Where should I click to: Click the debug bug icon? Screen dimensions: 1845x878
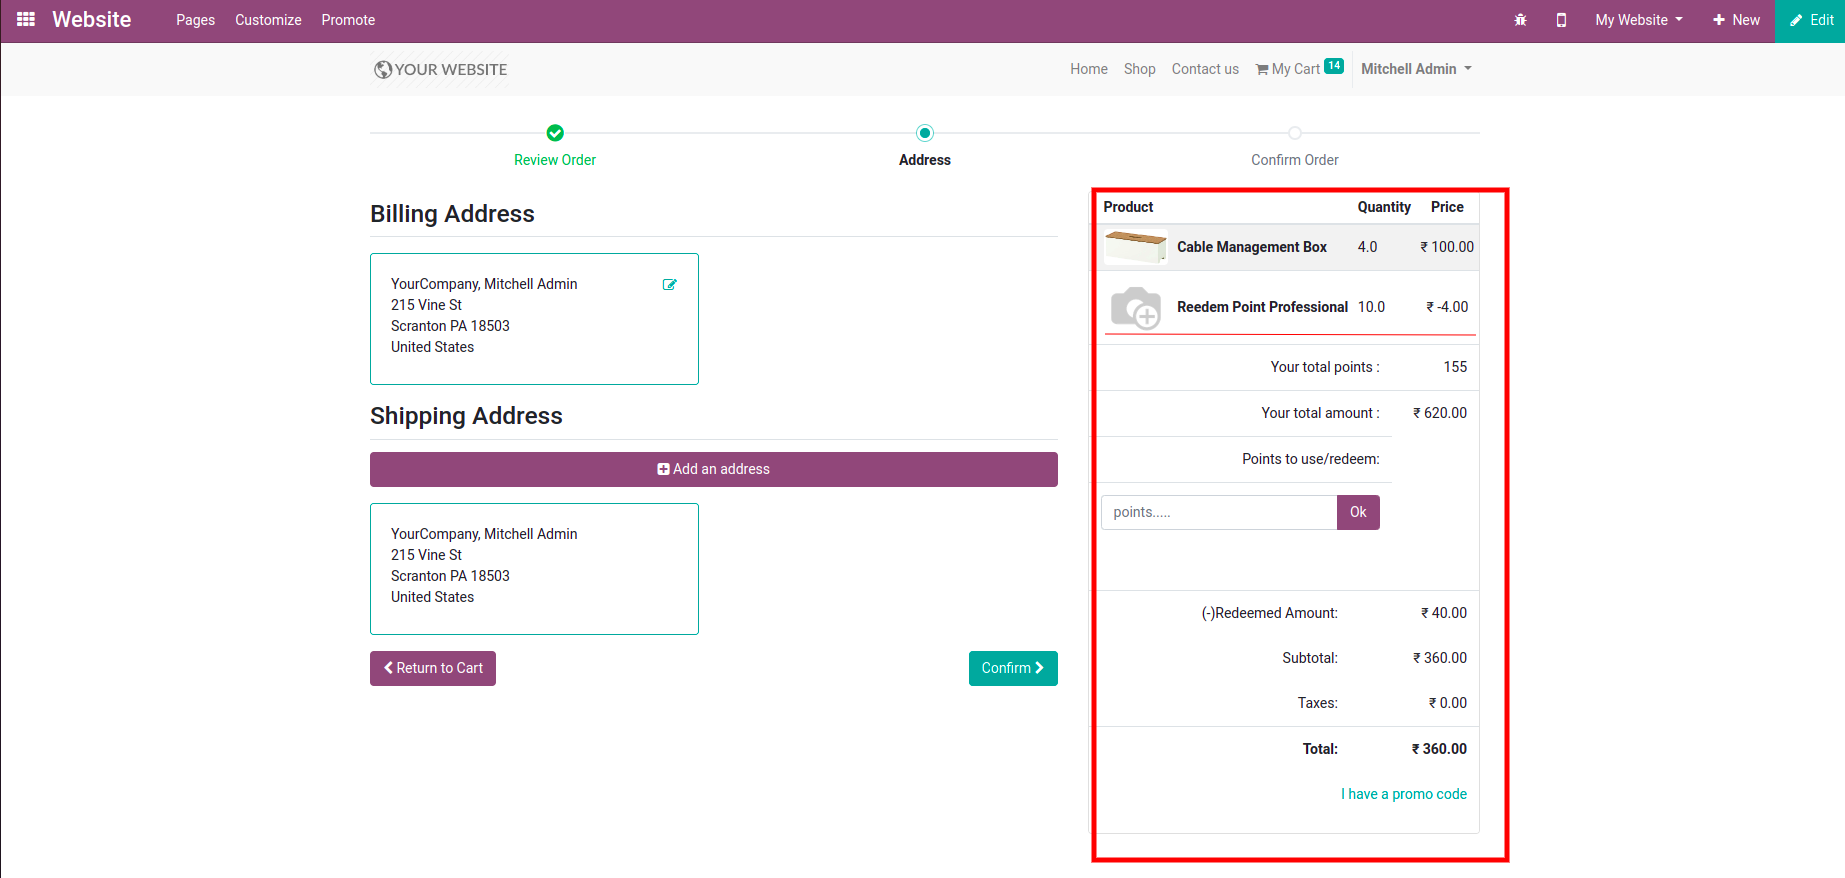1520,20
